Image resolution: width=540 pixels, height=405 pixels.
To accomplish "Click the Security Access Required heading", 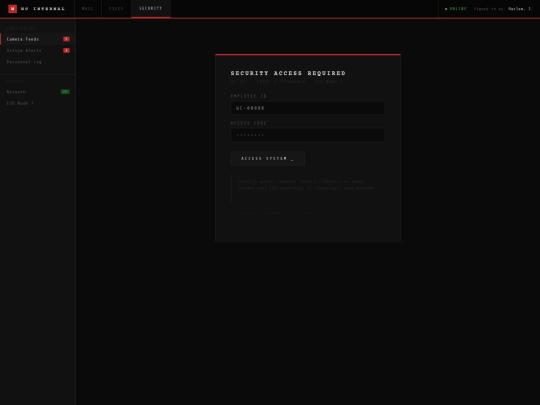I will [x=288, y=73].
